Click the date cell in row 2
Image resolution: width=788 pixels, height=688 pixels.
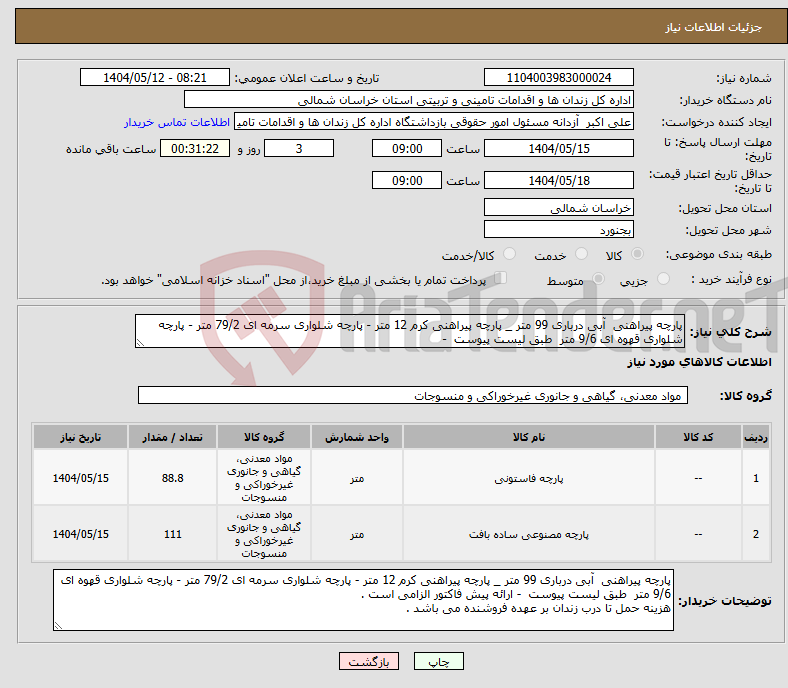(x=80, y=534)
